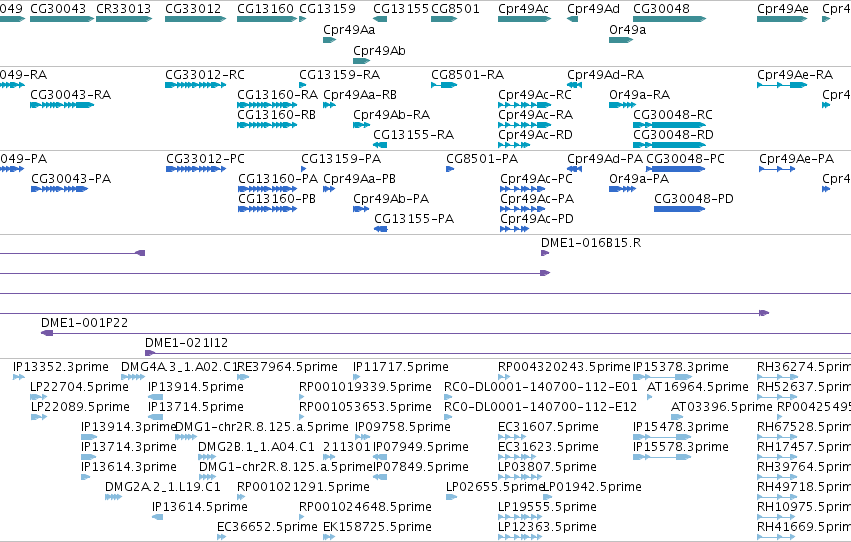
Task: Select the CG30048-RC transcript
Action: [x=669, y=125]
